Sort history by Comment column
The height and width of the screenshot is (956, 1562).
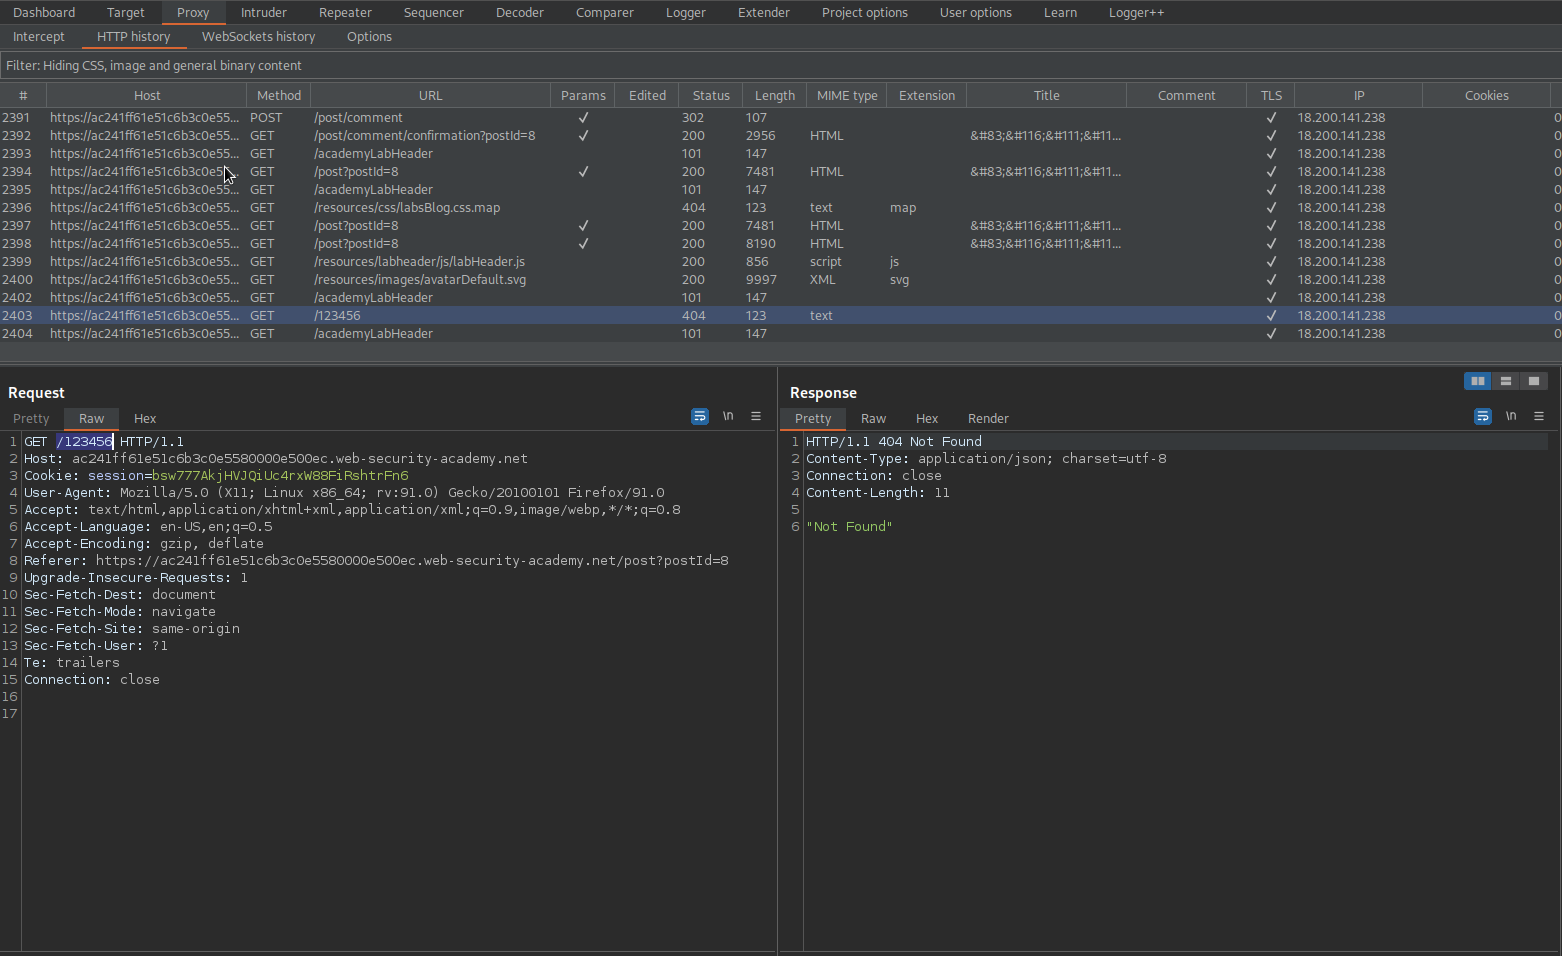pyautogui.click(x=1187, y=95)
